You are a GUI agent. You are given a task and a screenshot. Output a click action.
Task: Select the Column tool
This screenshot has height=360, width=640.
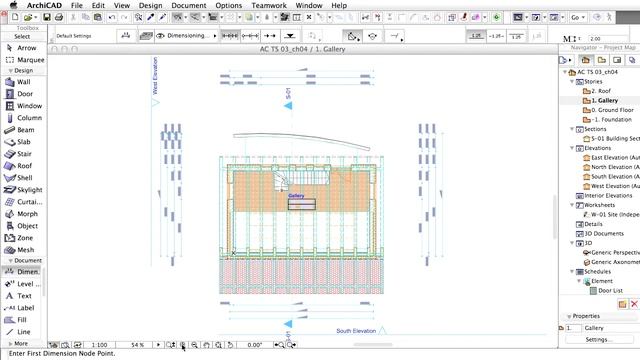tap(24, 118)
